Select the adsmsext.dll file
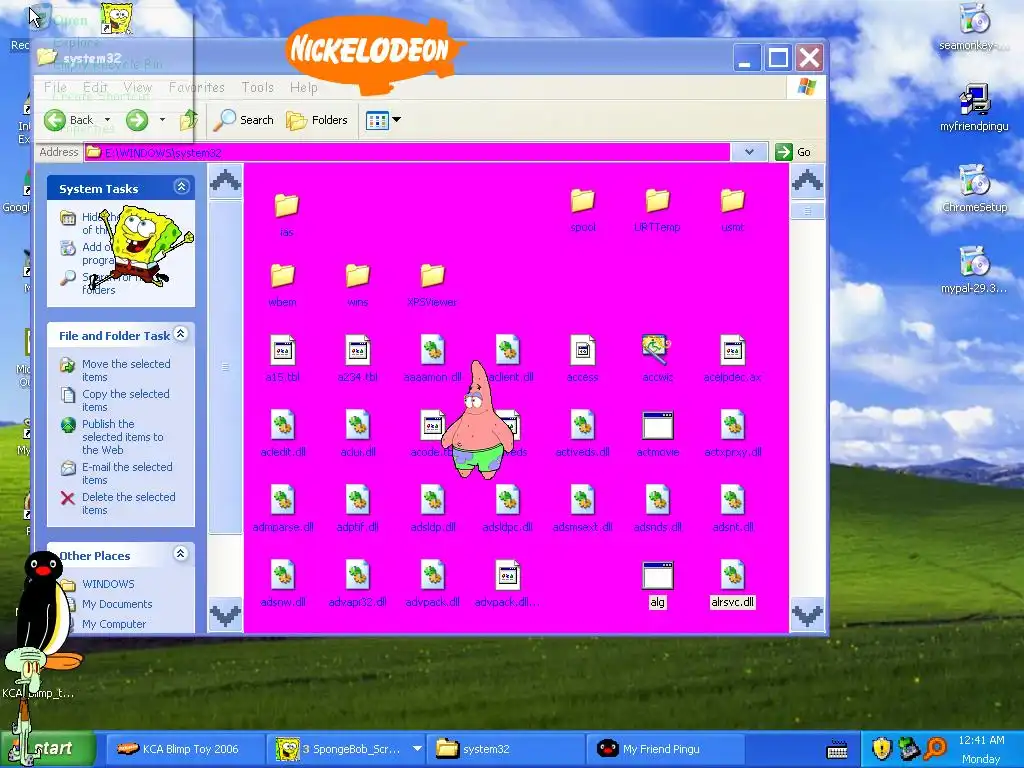The image size is (1024, 768). click(583, 509)
